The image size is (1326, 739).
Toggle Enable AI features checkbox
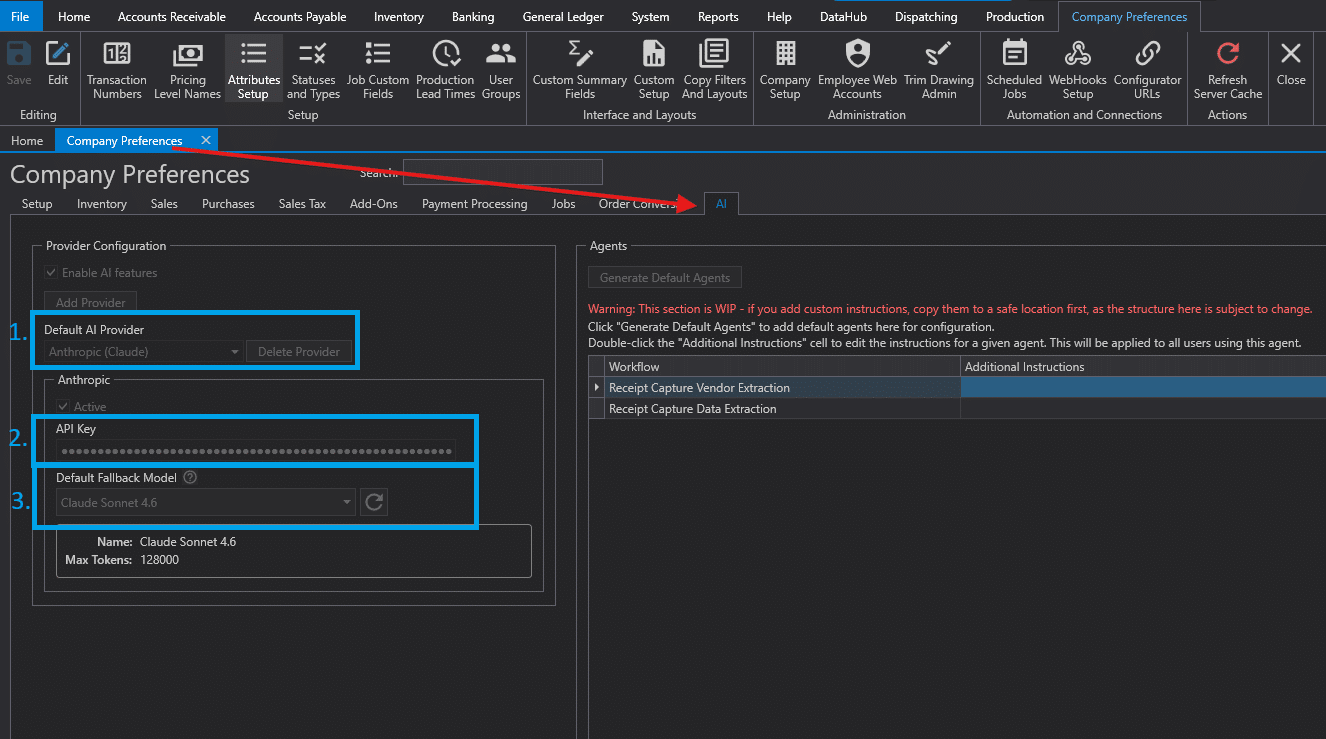point(51,273)
